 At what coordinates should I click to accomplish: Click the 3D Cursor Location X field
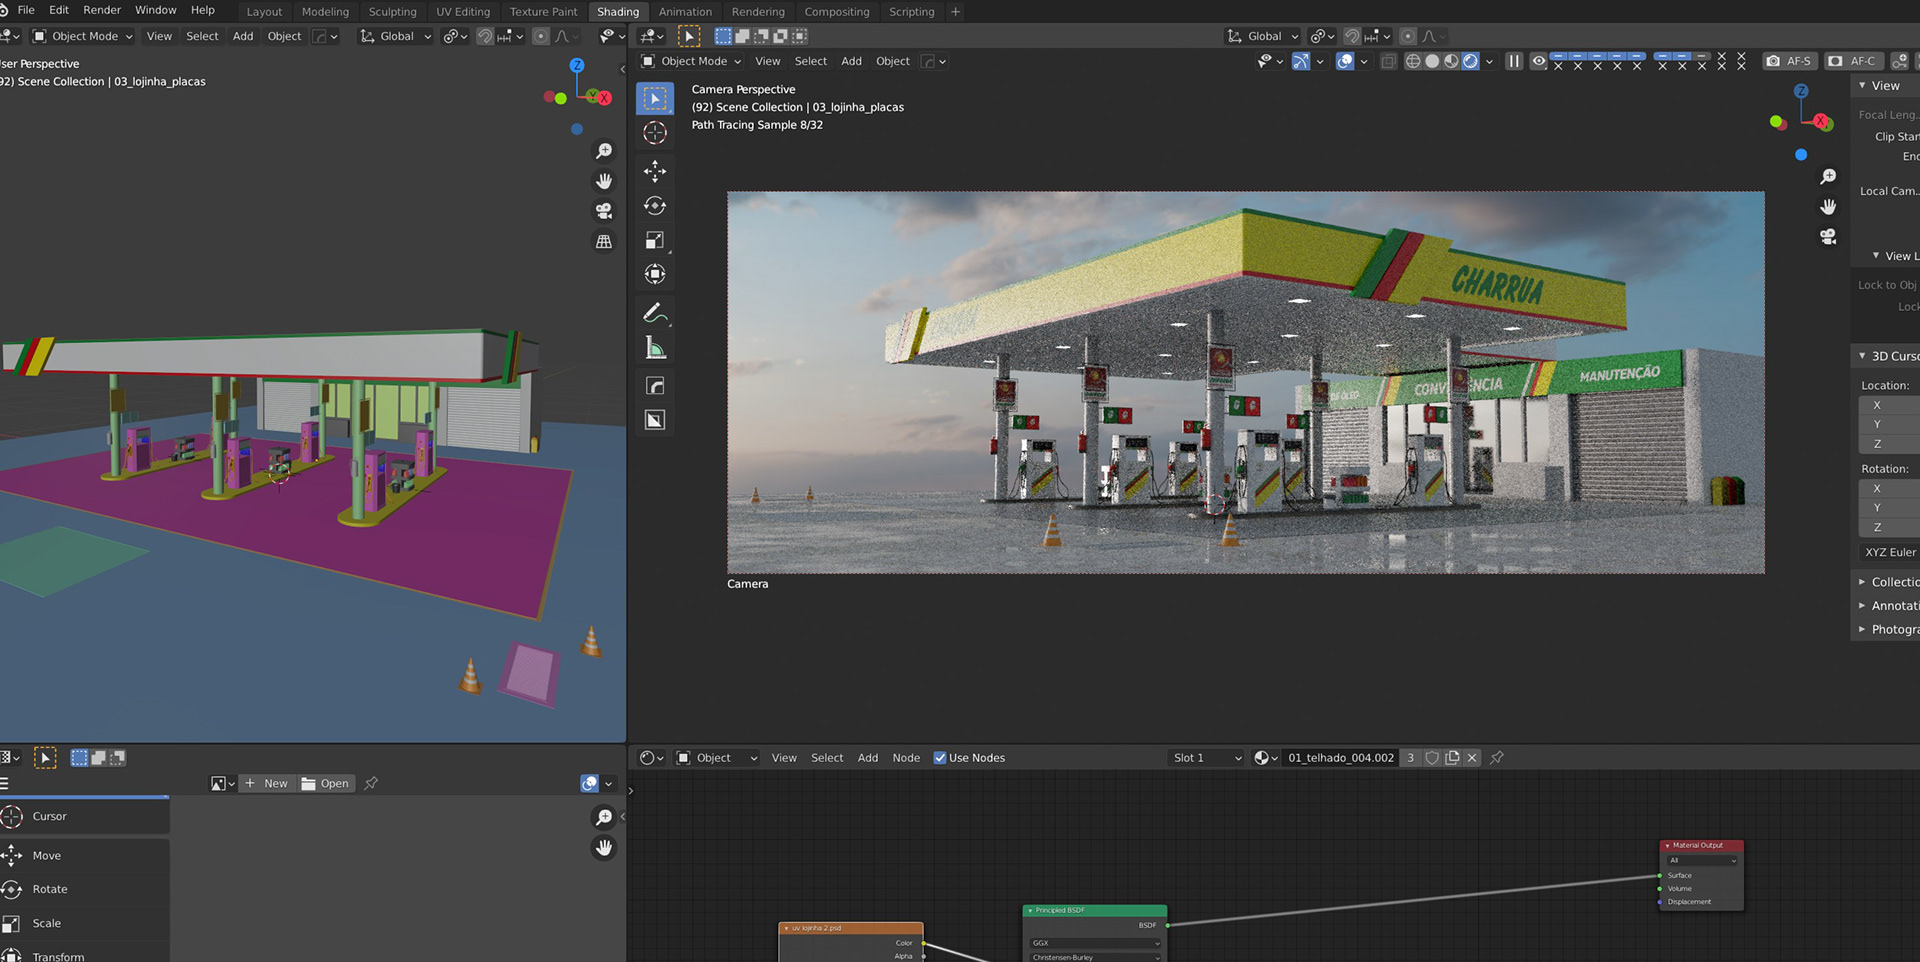1889,405
